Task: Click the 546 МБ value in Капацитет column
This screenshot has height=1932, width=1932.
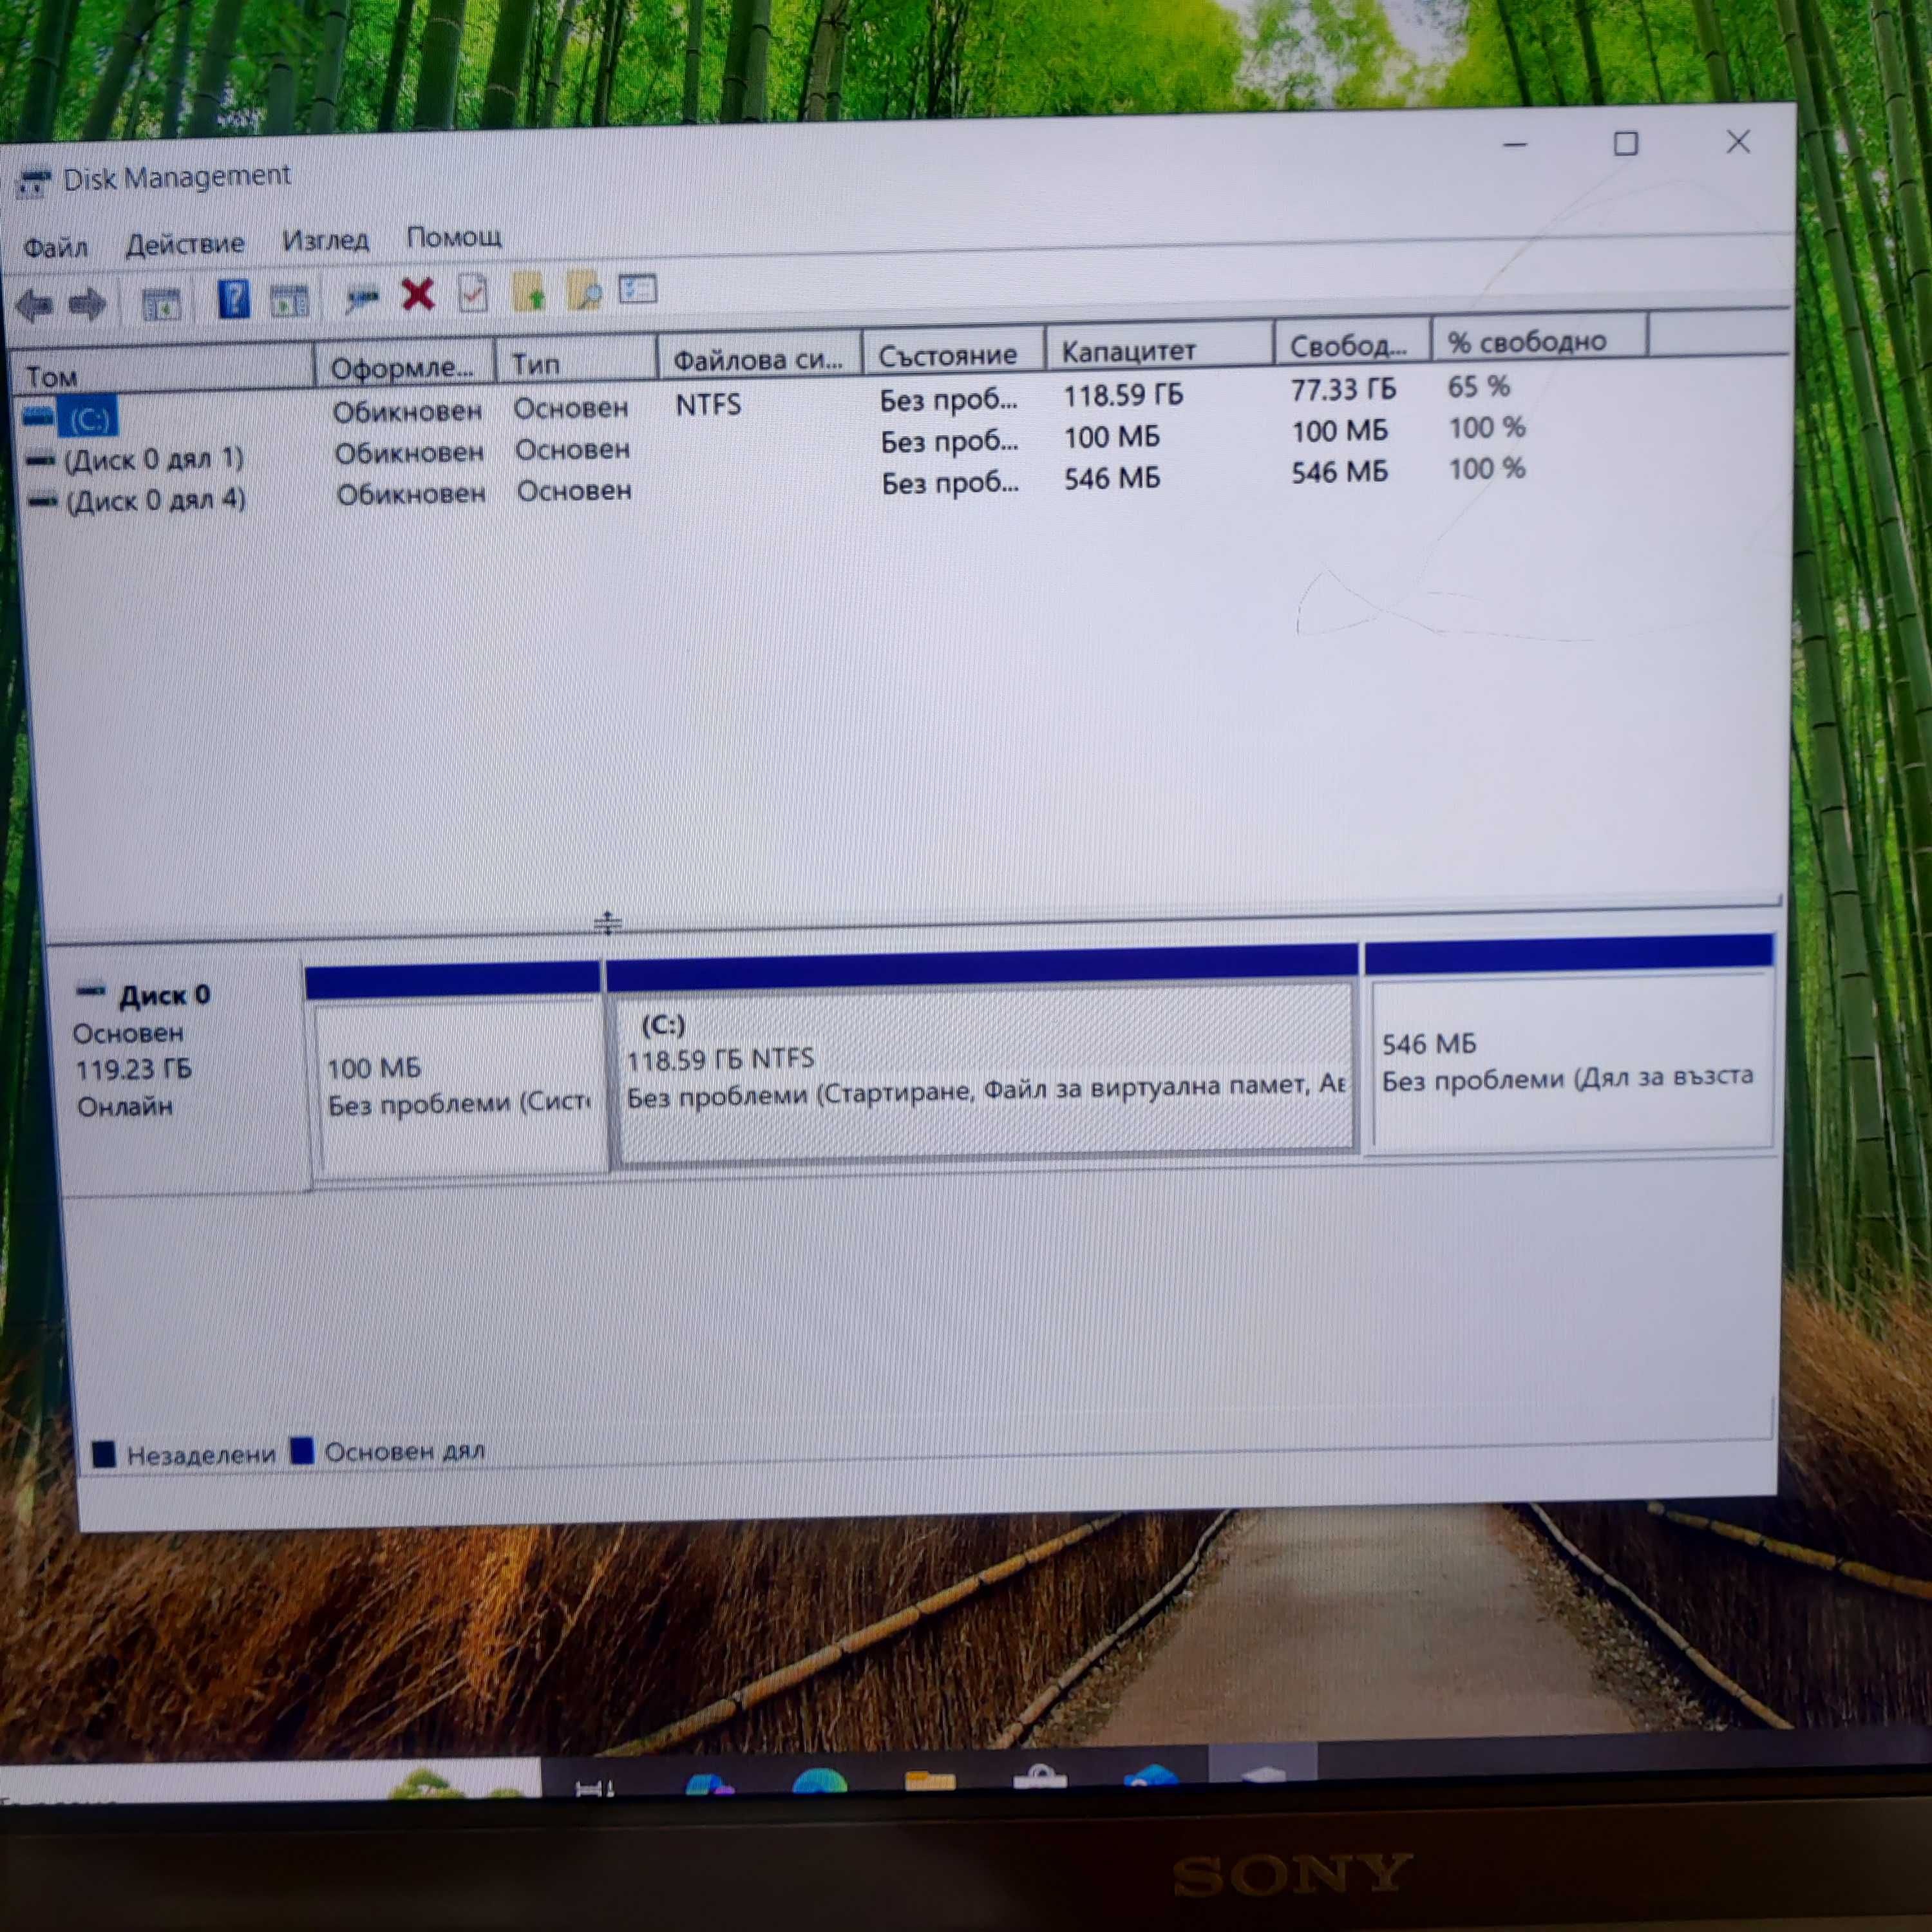Action: click(1112, 479)
